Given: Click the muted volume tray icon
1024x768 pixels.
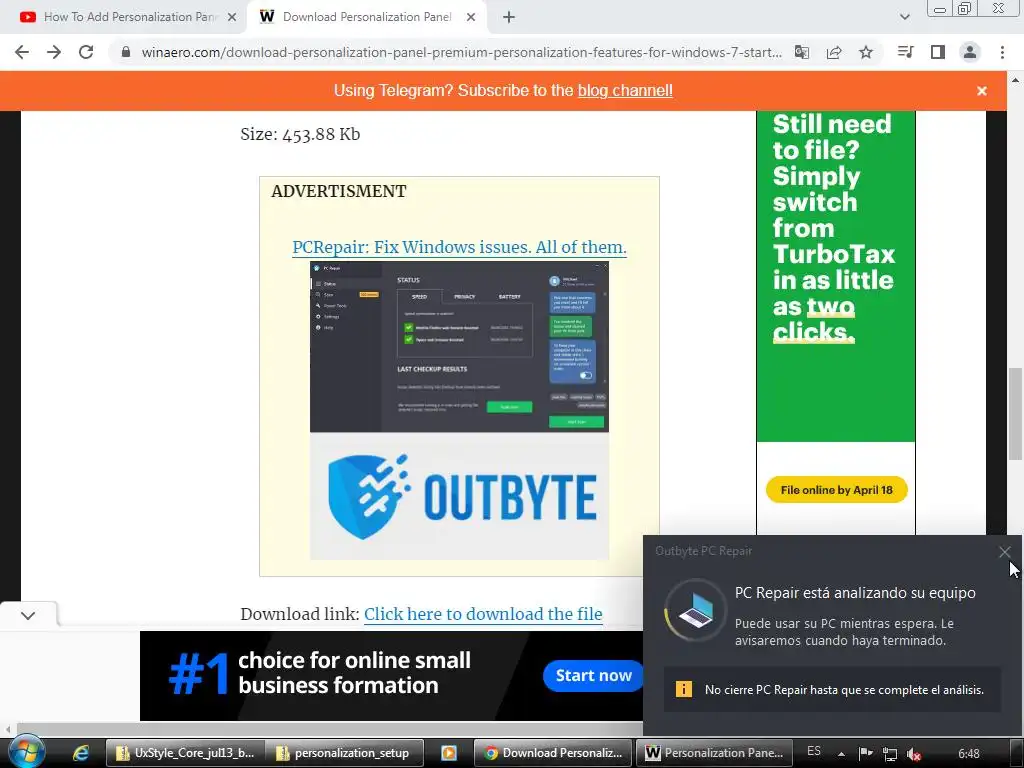Looking at the screenshot, I should [914, 754].
